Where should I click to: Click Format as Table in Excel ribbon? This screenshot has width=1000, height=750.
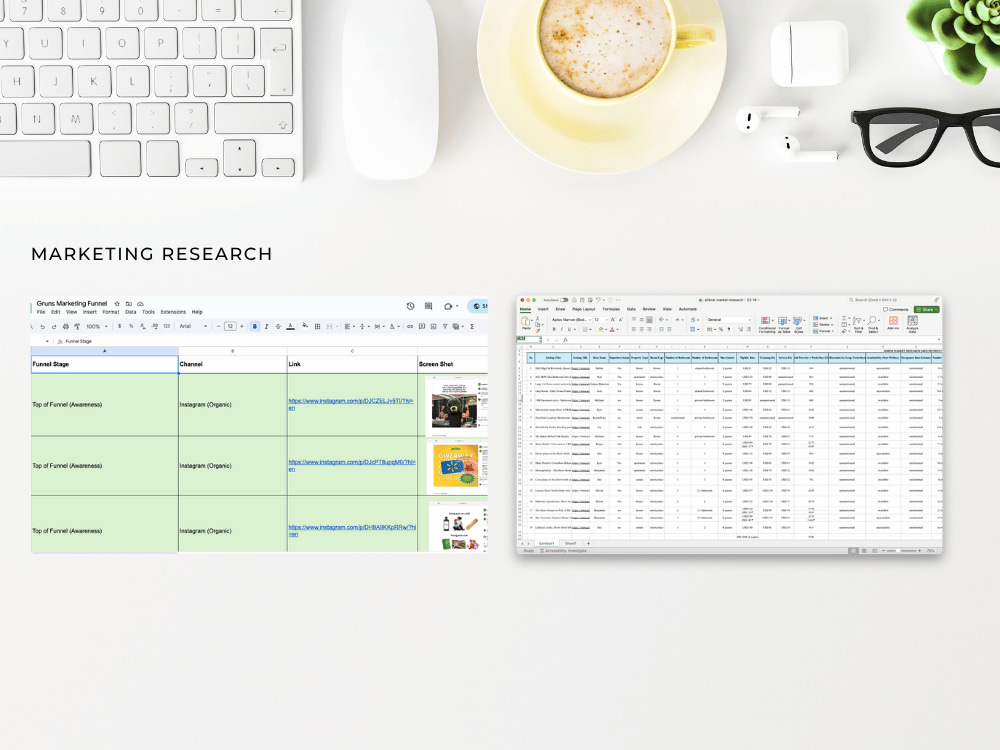click(784, 325)
